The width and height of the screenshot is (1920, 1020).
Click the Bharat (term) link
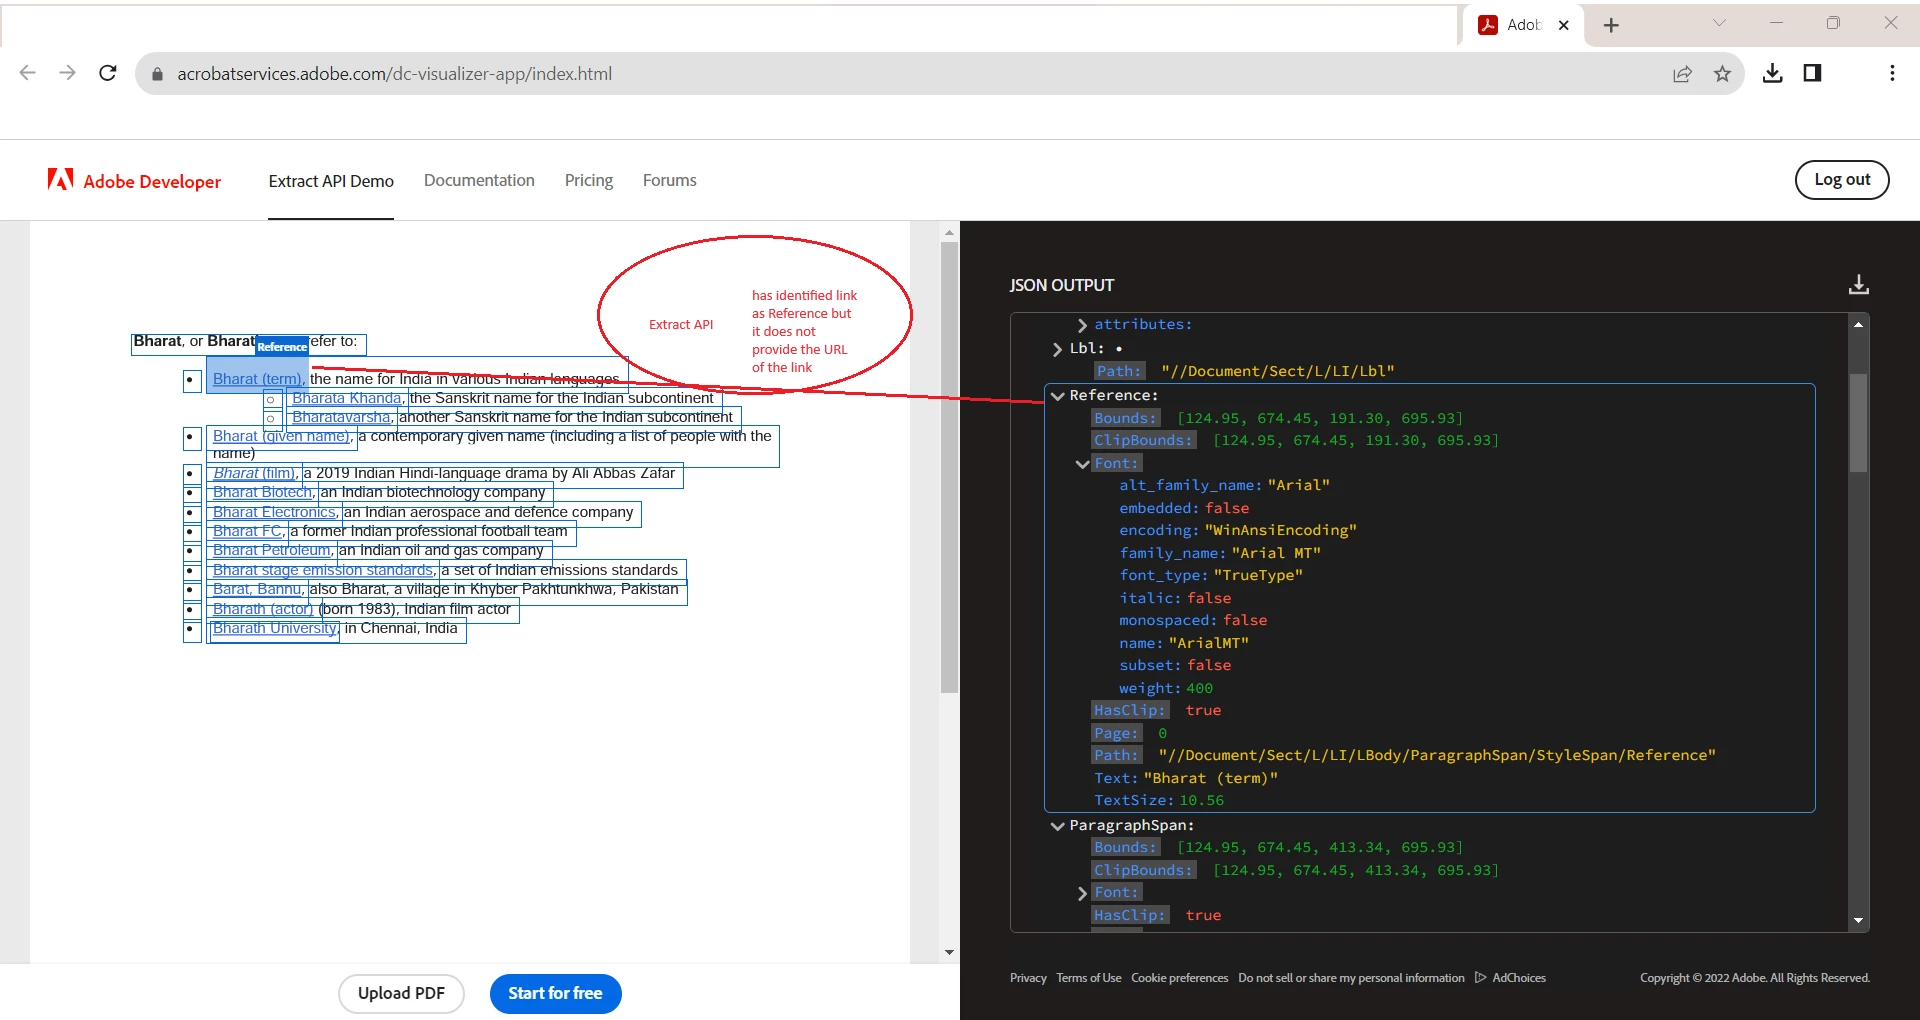tap(257, 379)
